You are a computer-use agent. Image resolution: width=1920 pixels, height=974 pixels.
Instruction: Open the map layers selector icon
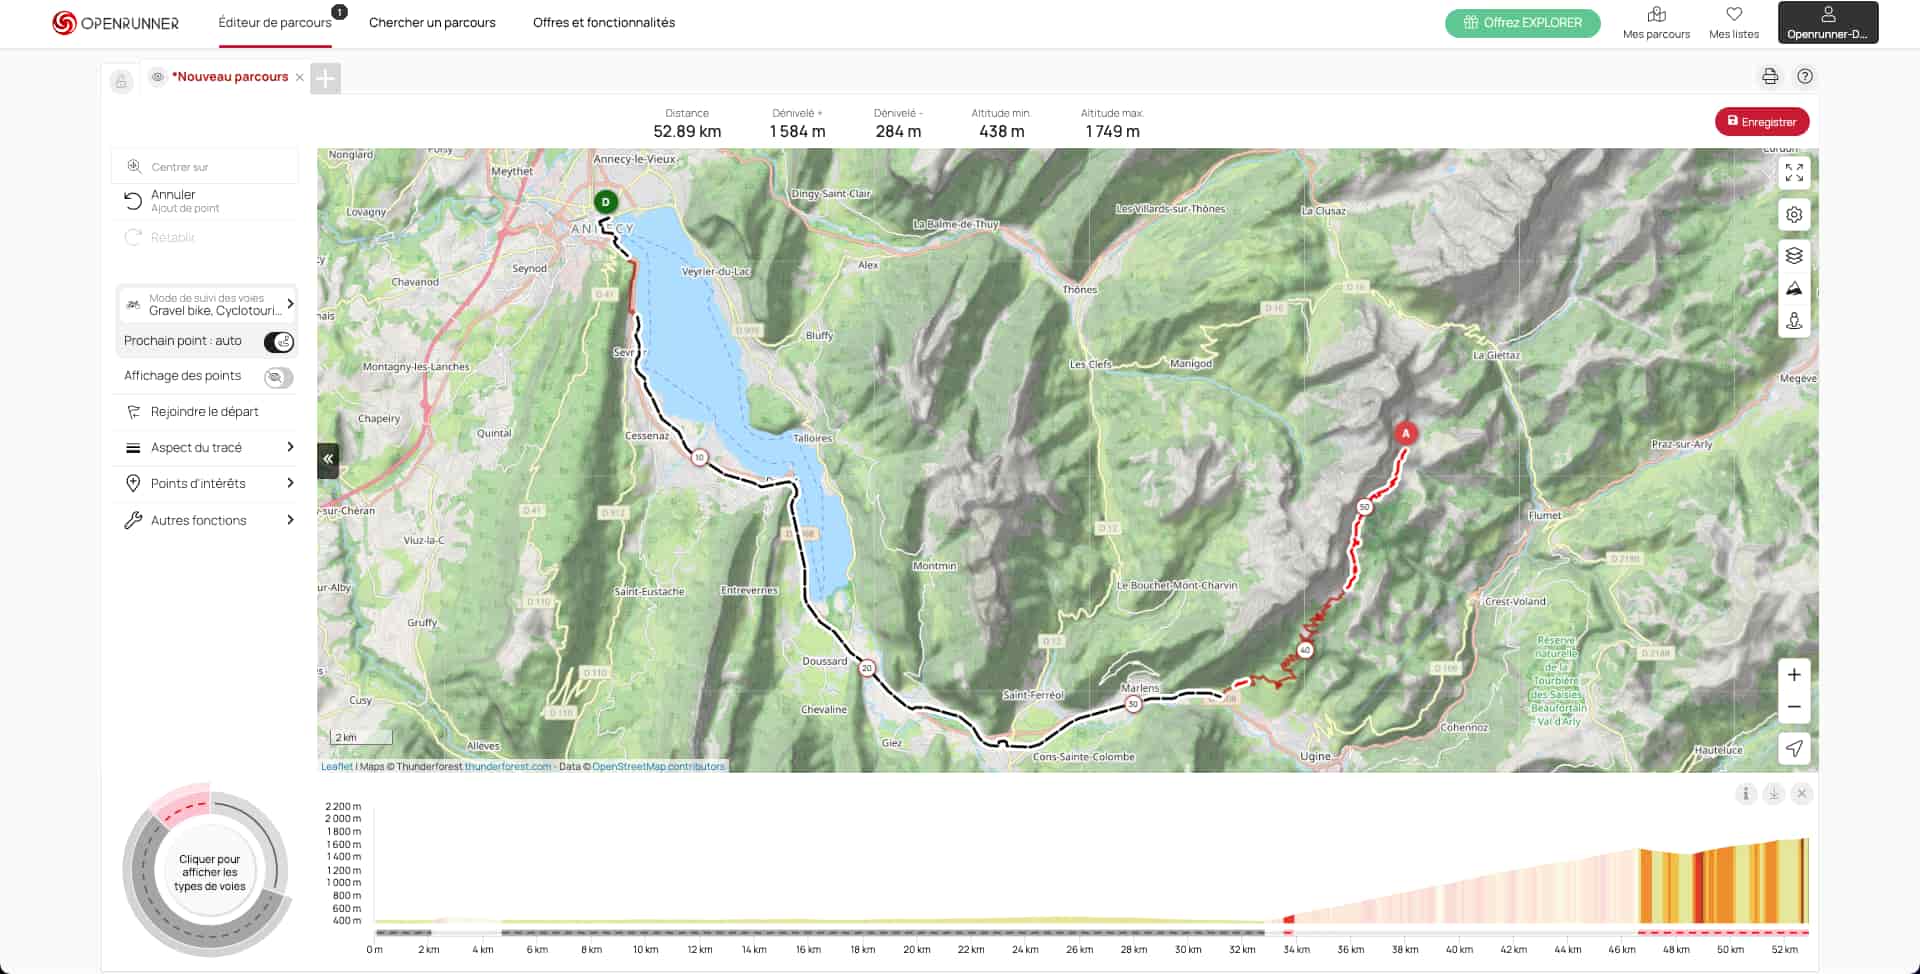coord(1794,256)
